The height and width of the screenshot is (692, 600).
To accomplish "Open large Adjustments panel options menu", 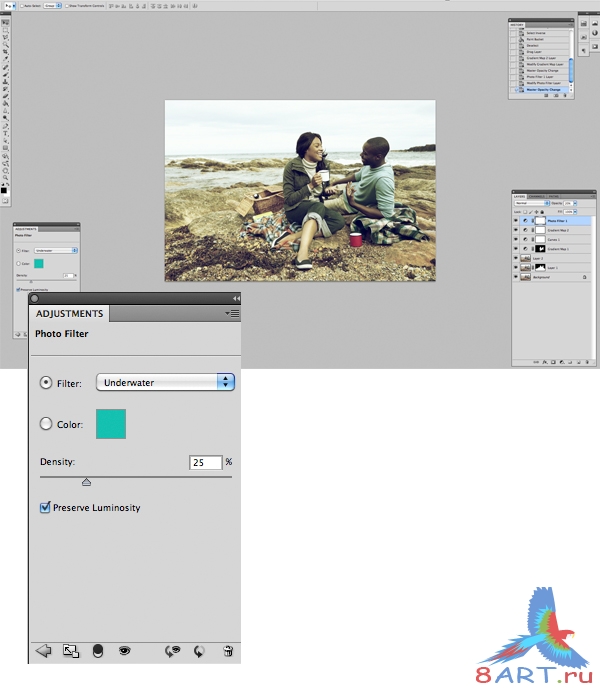I will 232,314.
